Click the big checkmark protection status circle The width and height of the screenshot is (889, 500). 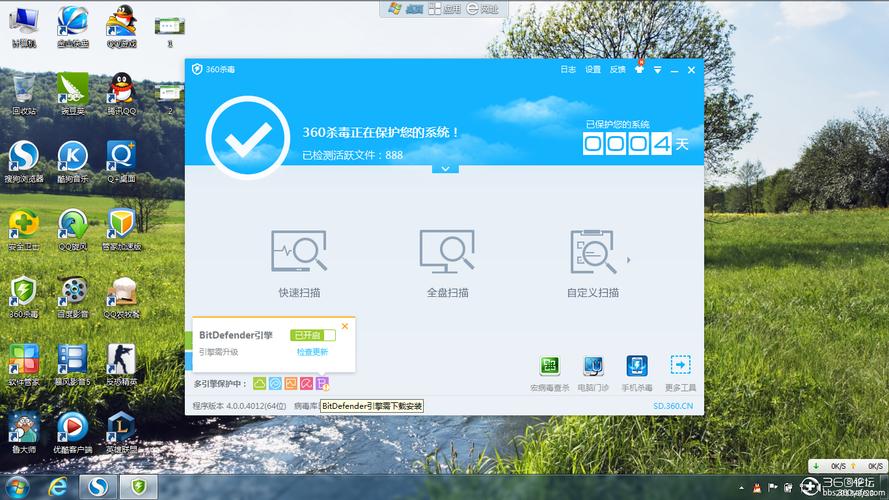point(248,138)
